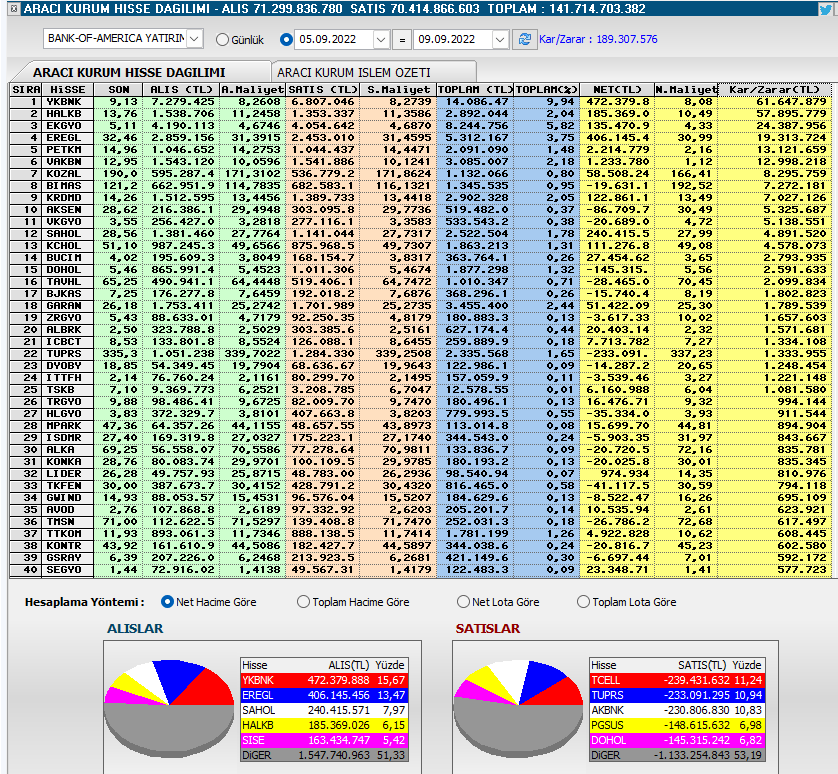Click the refresh data icon

click(x=524, y=39)
